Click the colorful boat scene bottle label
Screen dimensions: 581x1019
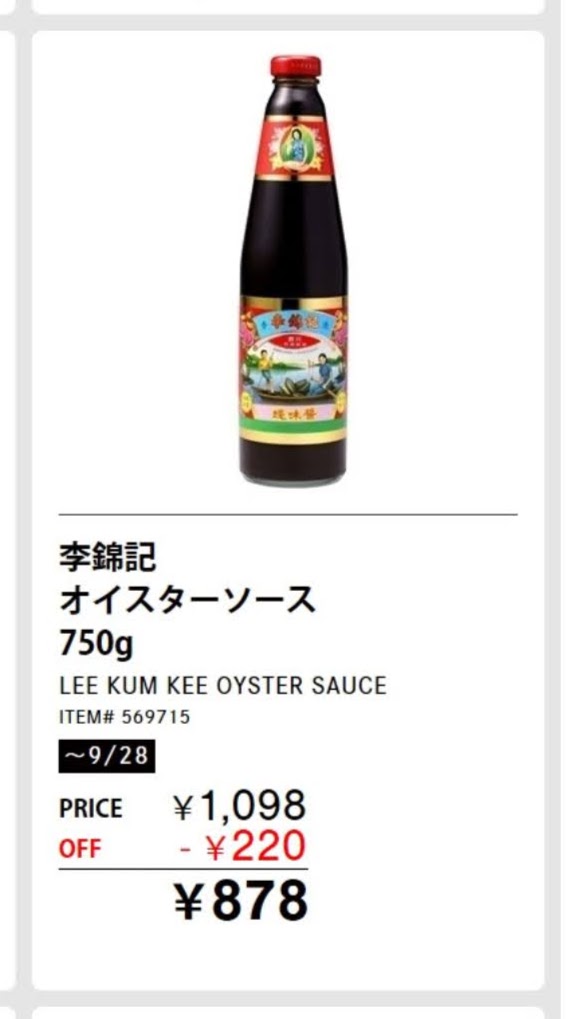pyautogui.click(x=294, y=370)
